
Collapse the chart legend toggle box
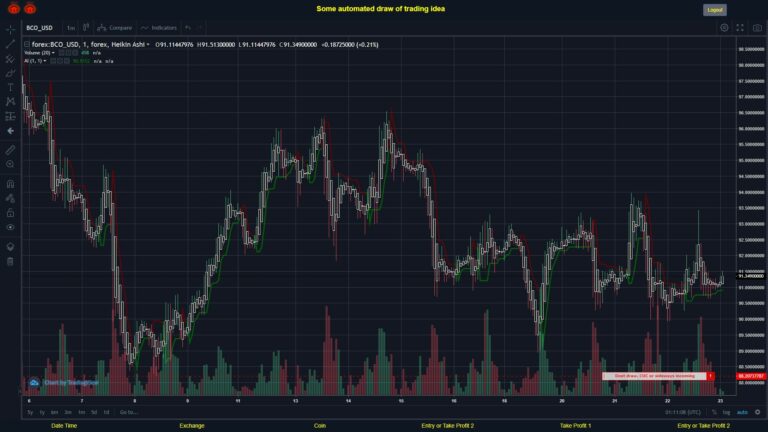(x=27, y=44)
